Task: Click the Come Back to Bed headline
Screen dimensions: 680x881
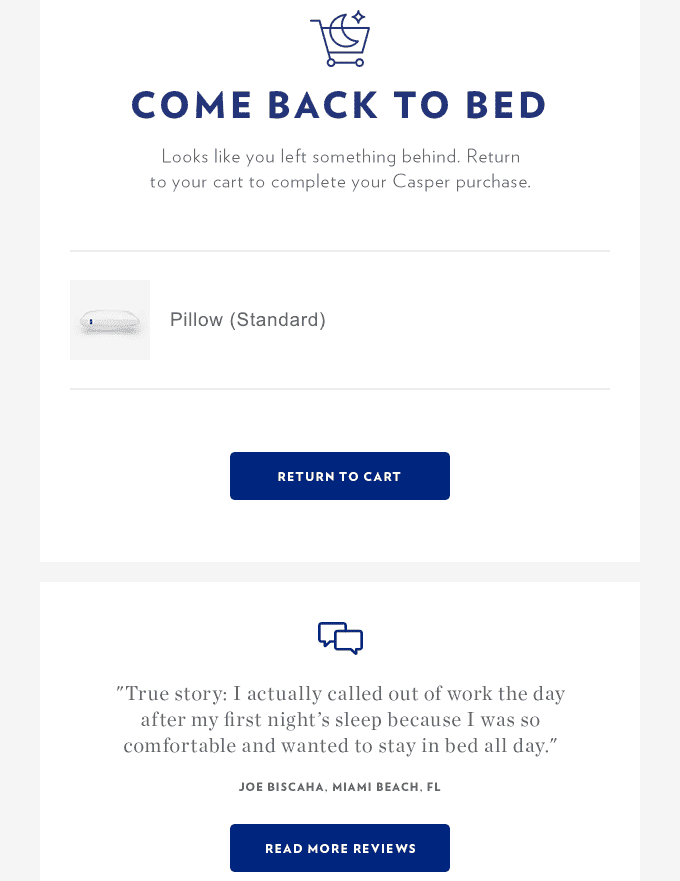Action: (x=340, y=105)
